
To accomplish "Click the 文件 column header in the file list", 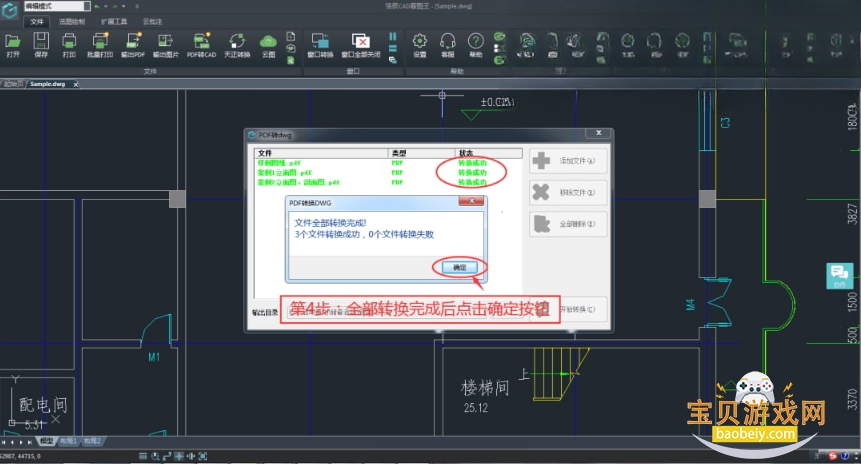I will pyautogui.click(x=321, y=153).
